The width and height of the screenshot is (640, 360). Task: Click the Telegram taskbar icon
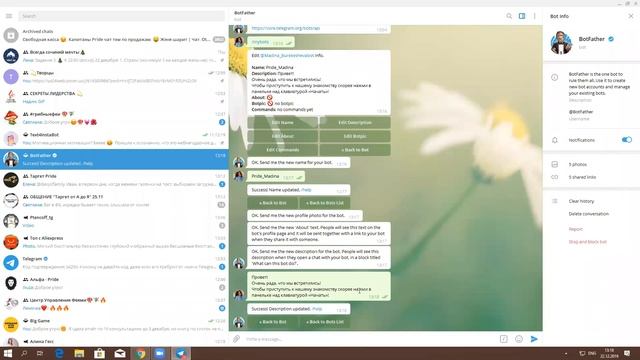click(181, 353)
